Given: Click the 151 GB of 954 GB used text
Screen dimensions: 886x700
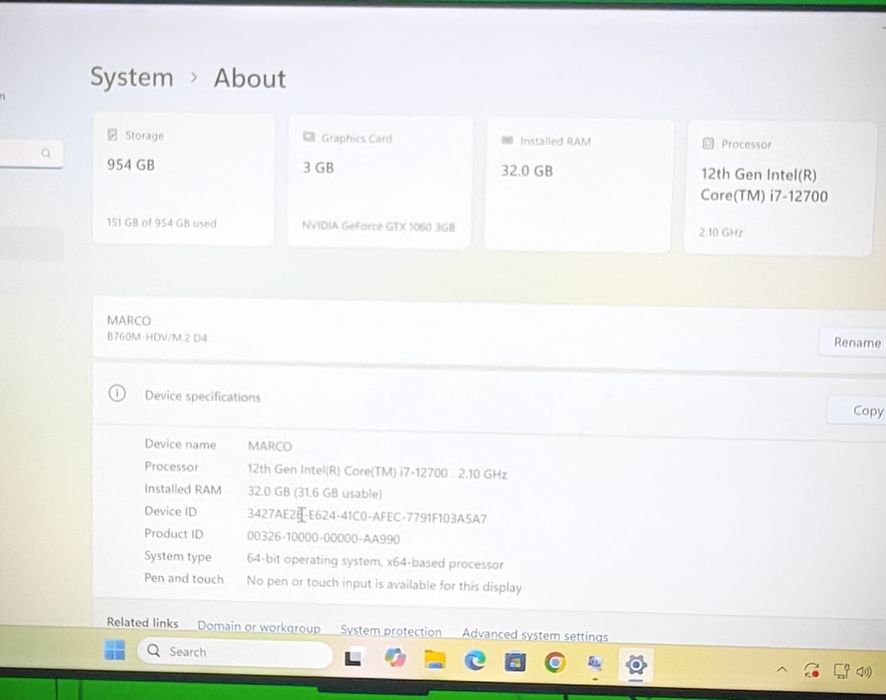Looking at the screenshot, I should pos(162,223).
